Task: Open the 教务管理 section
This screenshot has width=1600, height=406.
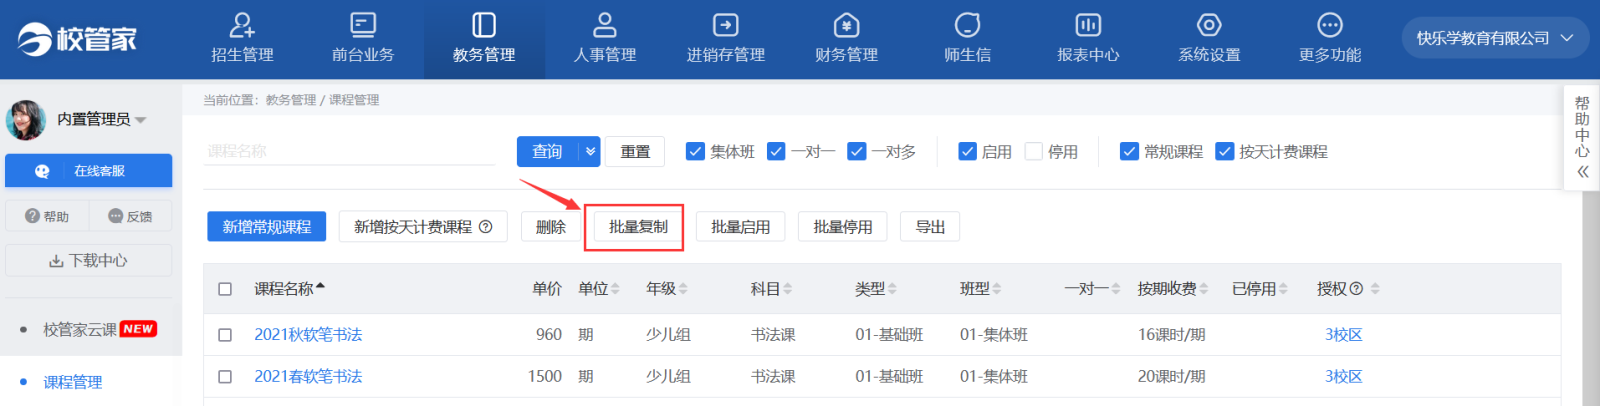Action: coord(484,39)
